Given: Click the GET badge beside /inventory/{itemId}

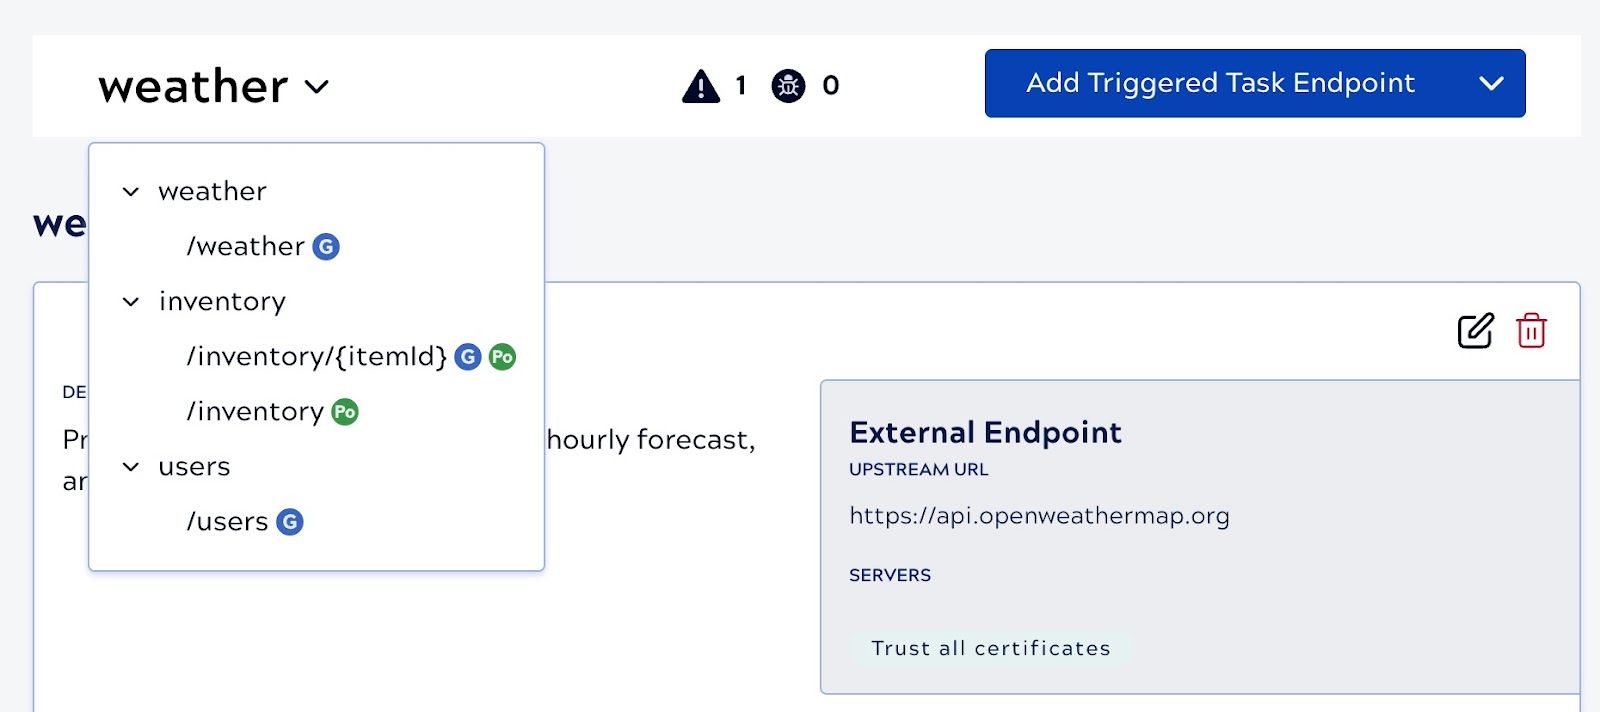Looking at the screenshot, I should (x=468, y=357).
